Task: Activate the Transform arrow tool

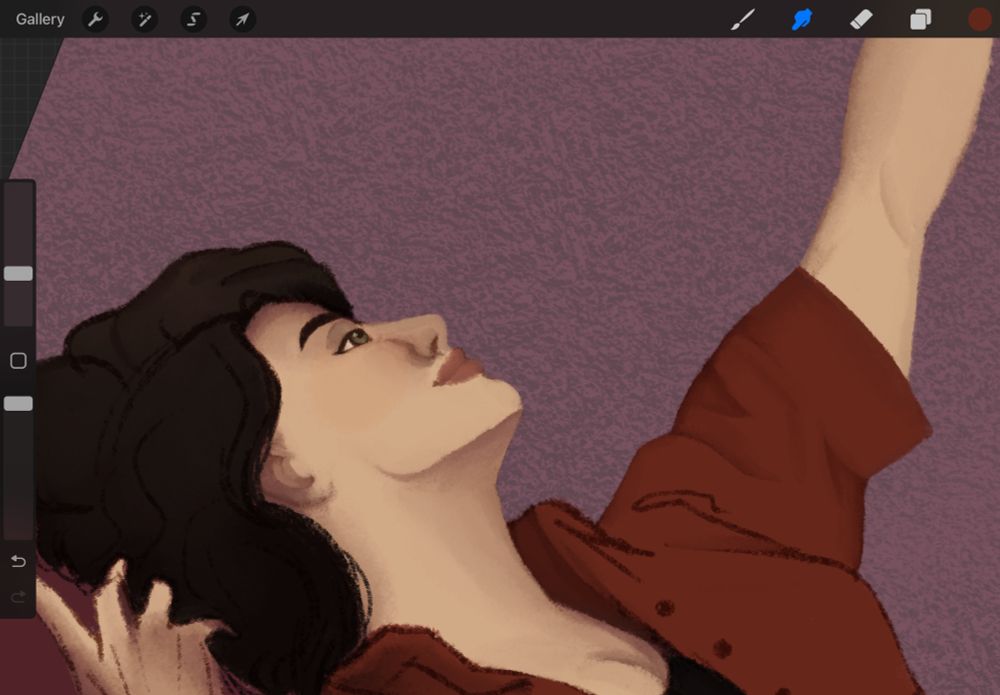Action: click(x=242, y=19)
